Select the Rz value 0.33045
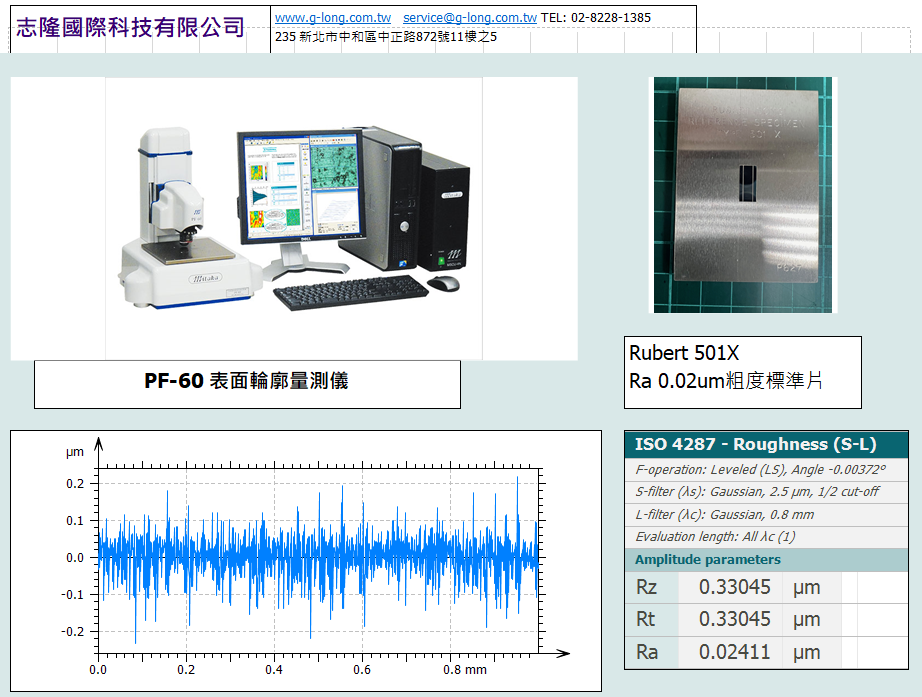 734,587
